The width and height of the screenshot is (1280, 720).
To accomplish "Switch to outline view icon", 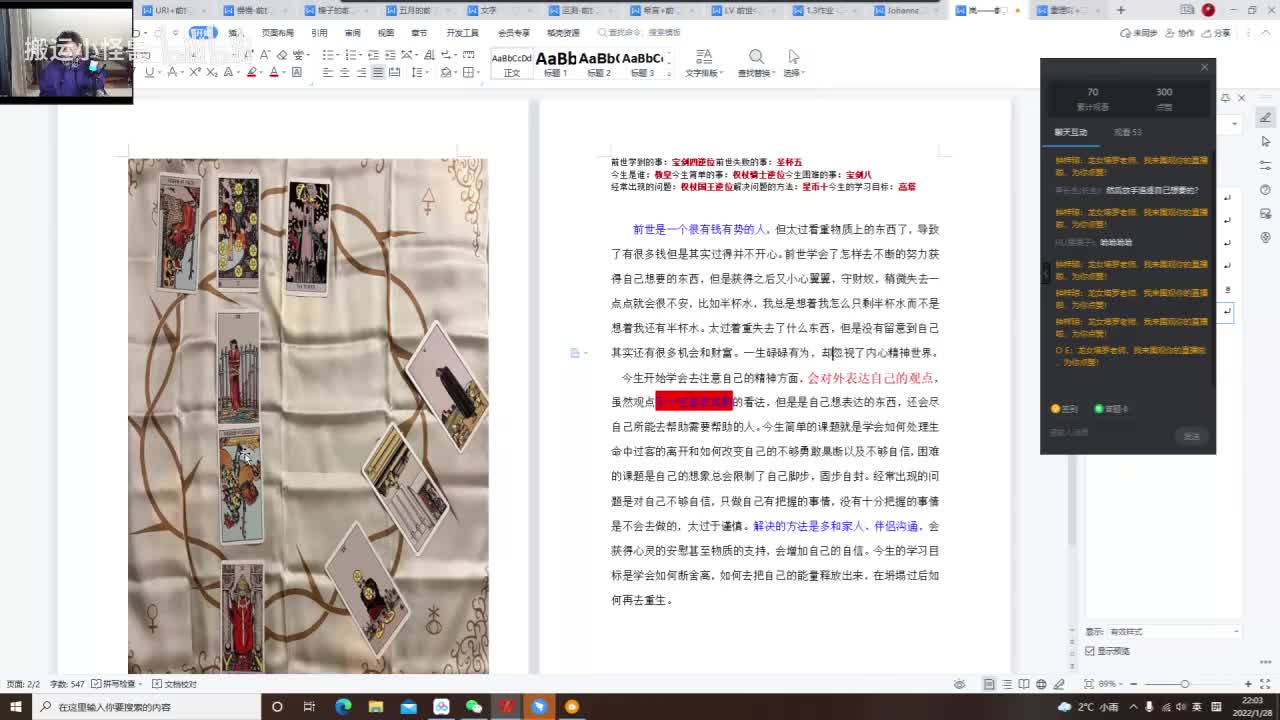I will click(x=1006, y=684).
